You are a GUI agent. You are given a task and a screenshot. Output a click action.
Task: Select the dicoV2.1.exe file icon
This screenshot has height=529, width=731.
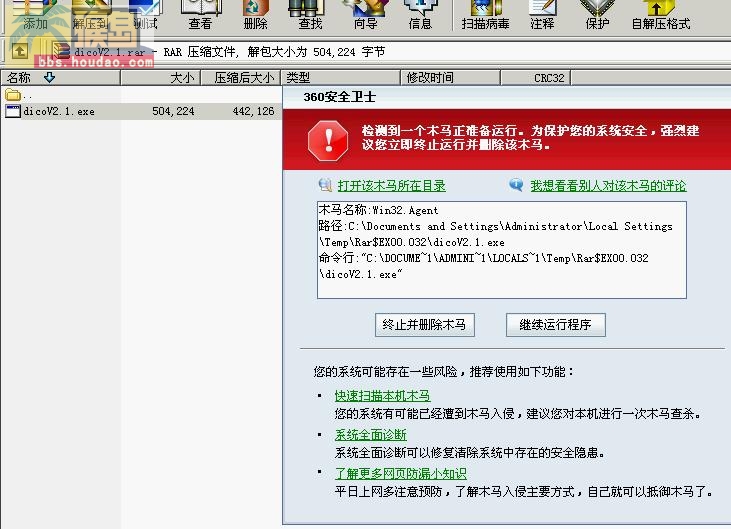13,111
